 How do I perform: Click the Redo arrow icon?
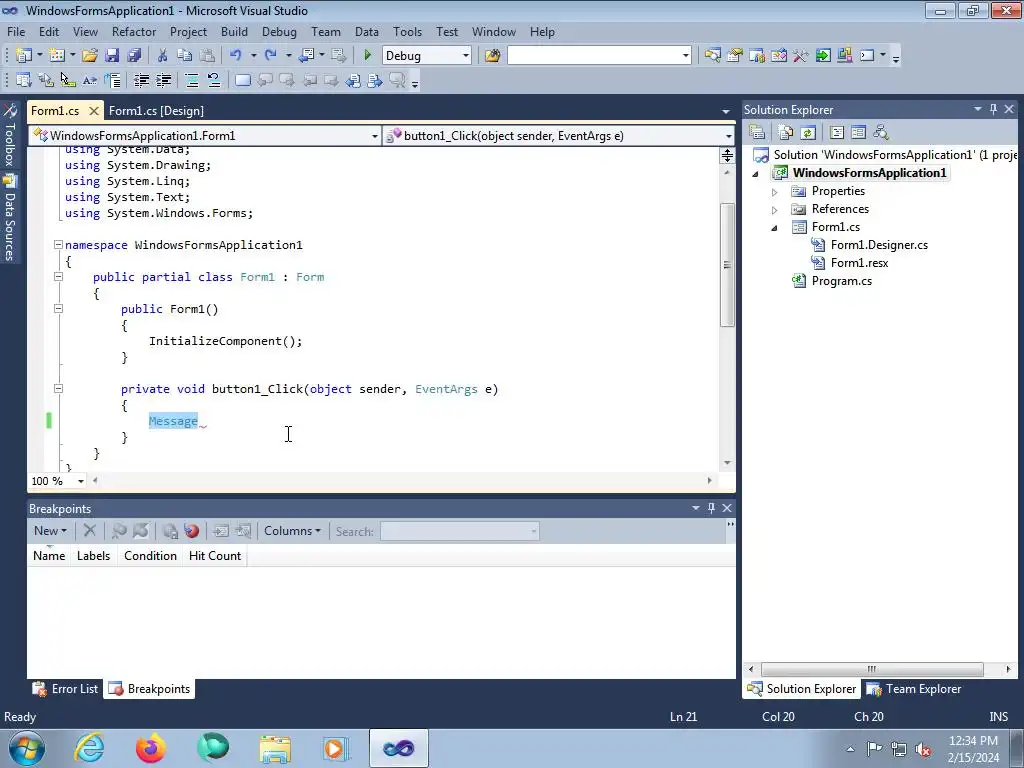270,56
